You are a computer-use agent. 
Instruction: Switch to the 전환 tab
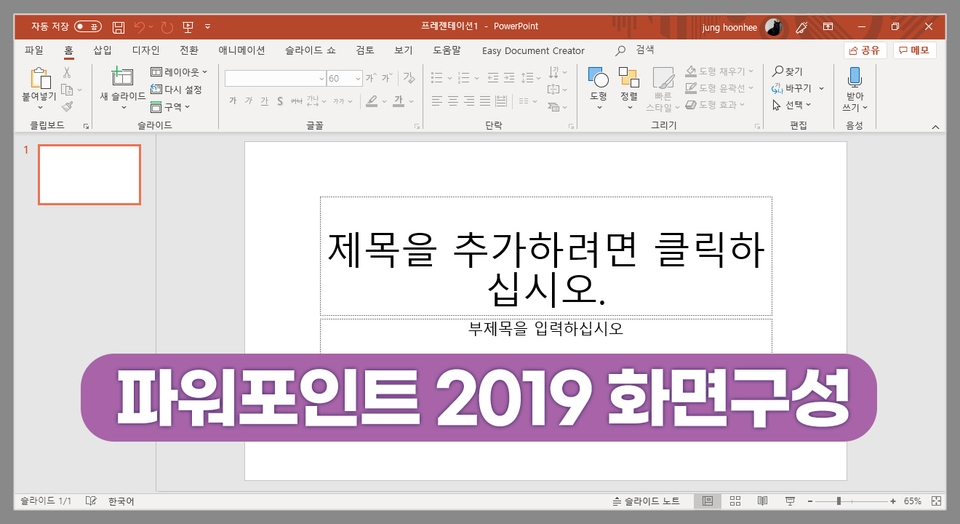tap(189, 50)
